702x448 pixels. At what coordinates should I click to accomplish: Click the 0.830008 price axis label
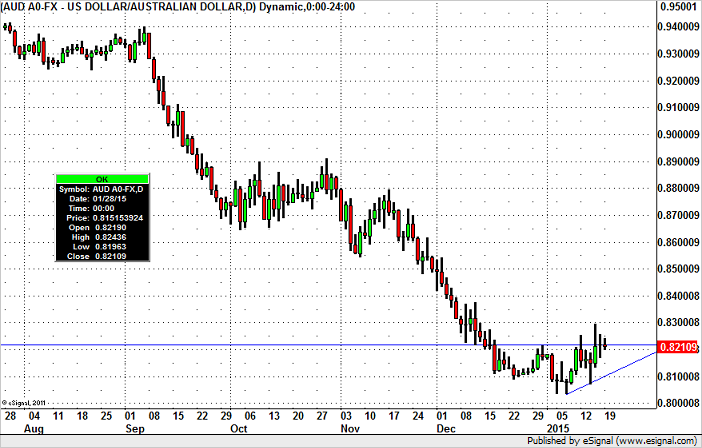678,323
